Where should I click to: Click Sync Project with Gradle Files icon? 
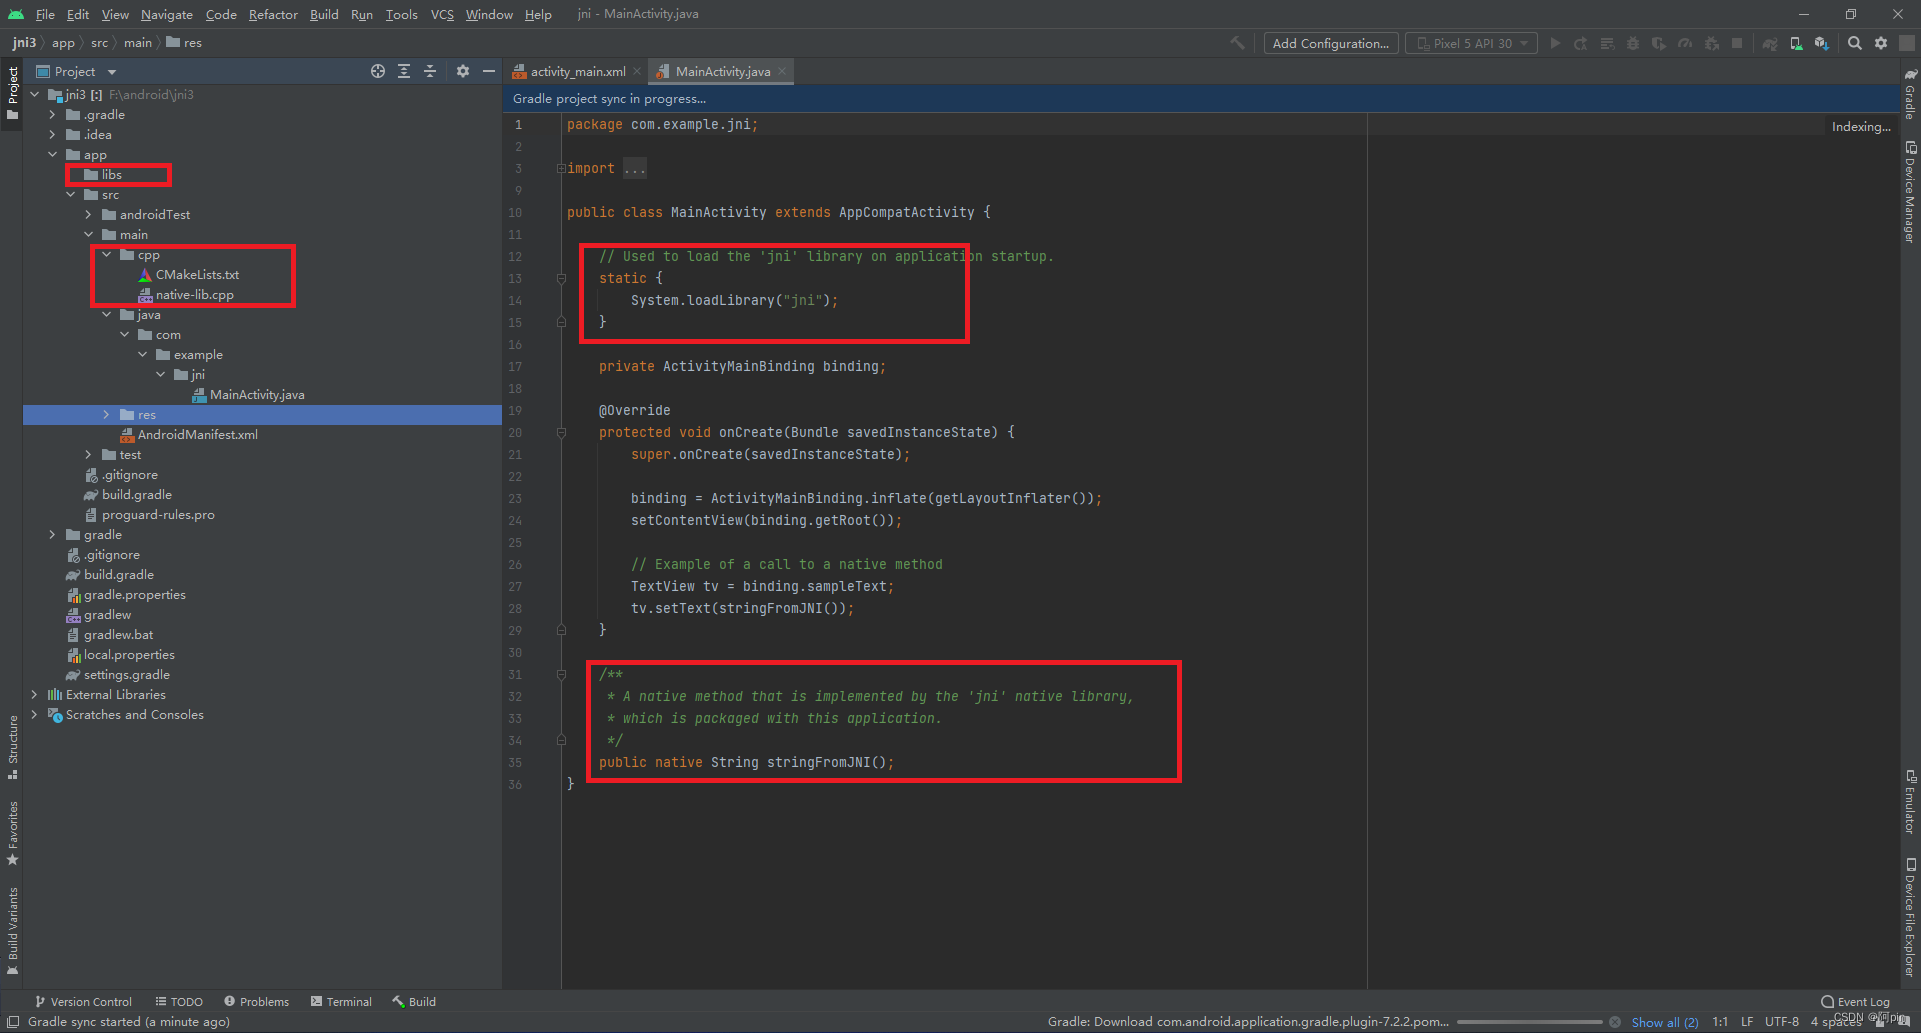point(1770,43)
